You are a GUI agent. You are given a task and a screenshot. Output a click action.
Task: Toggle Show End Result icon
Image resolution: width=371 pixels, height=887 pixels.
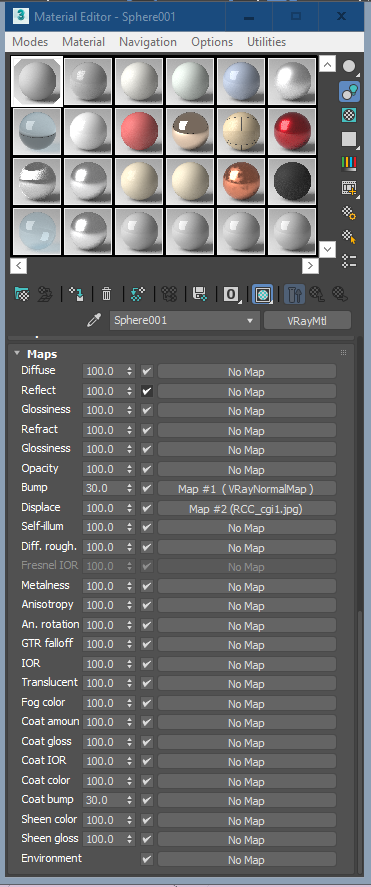[295, 294]
